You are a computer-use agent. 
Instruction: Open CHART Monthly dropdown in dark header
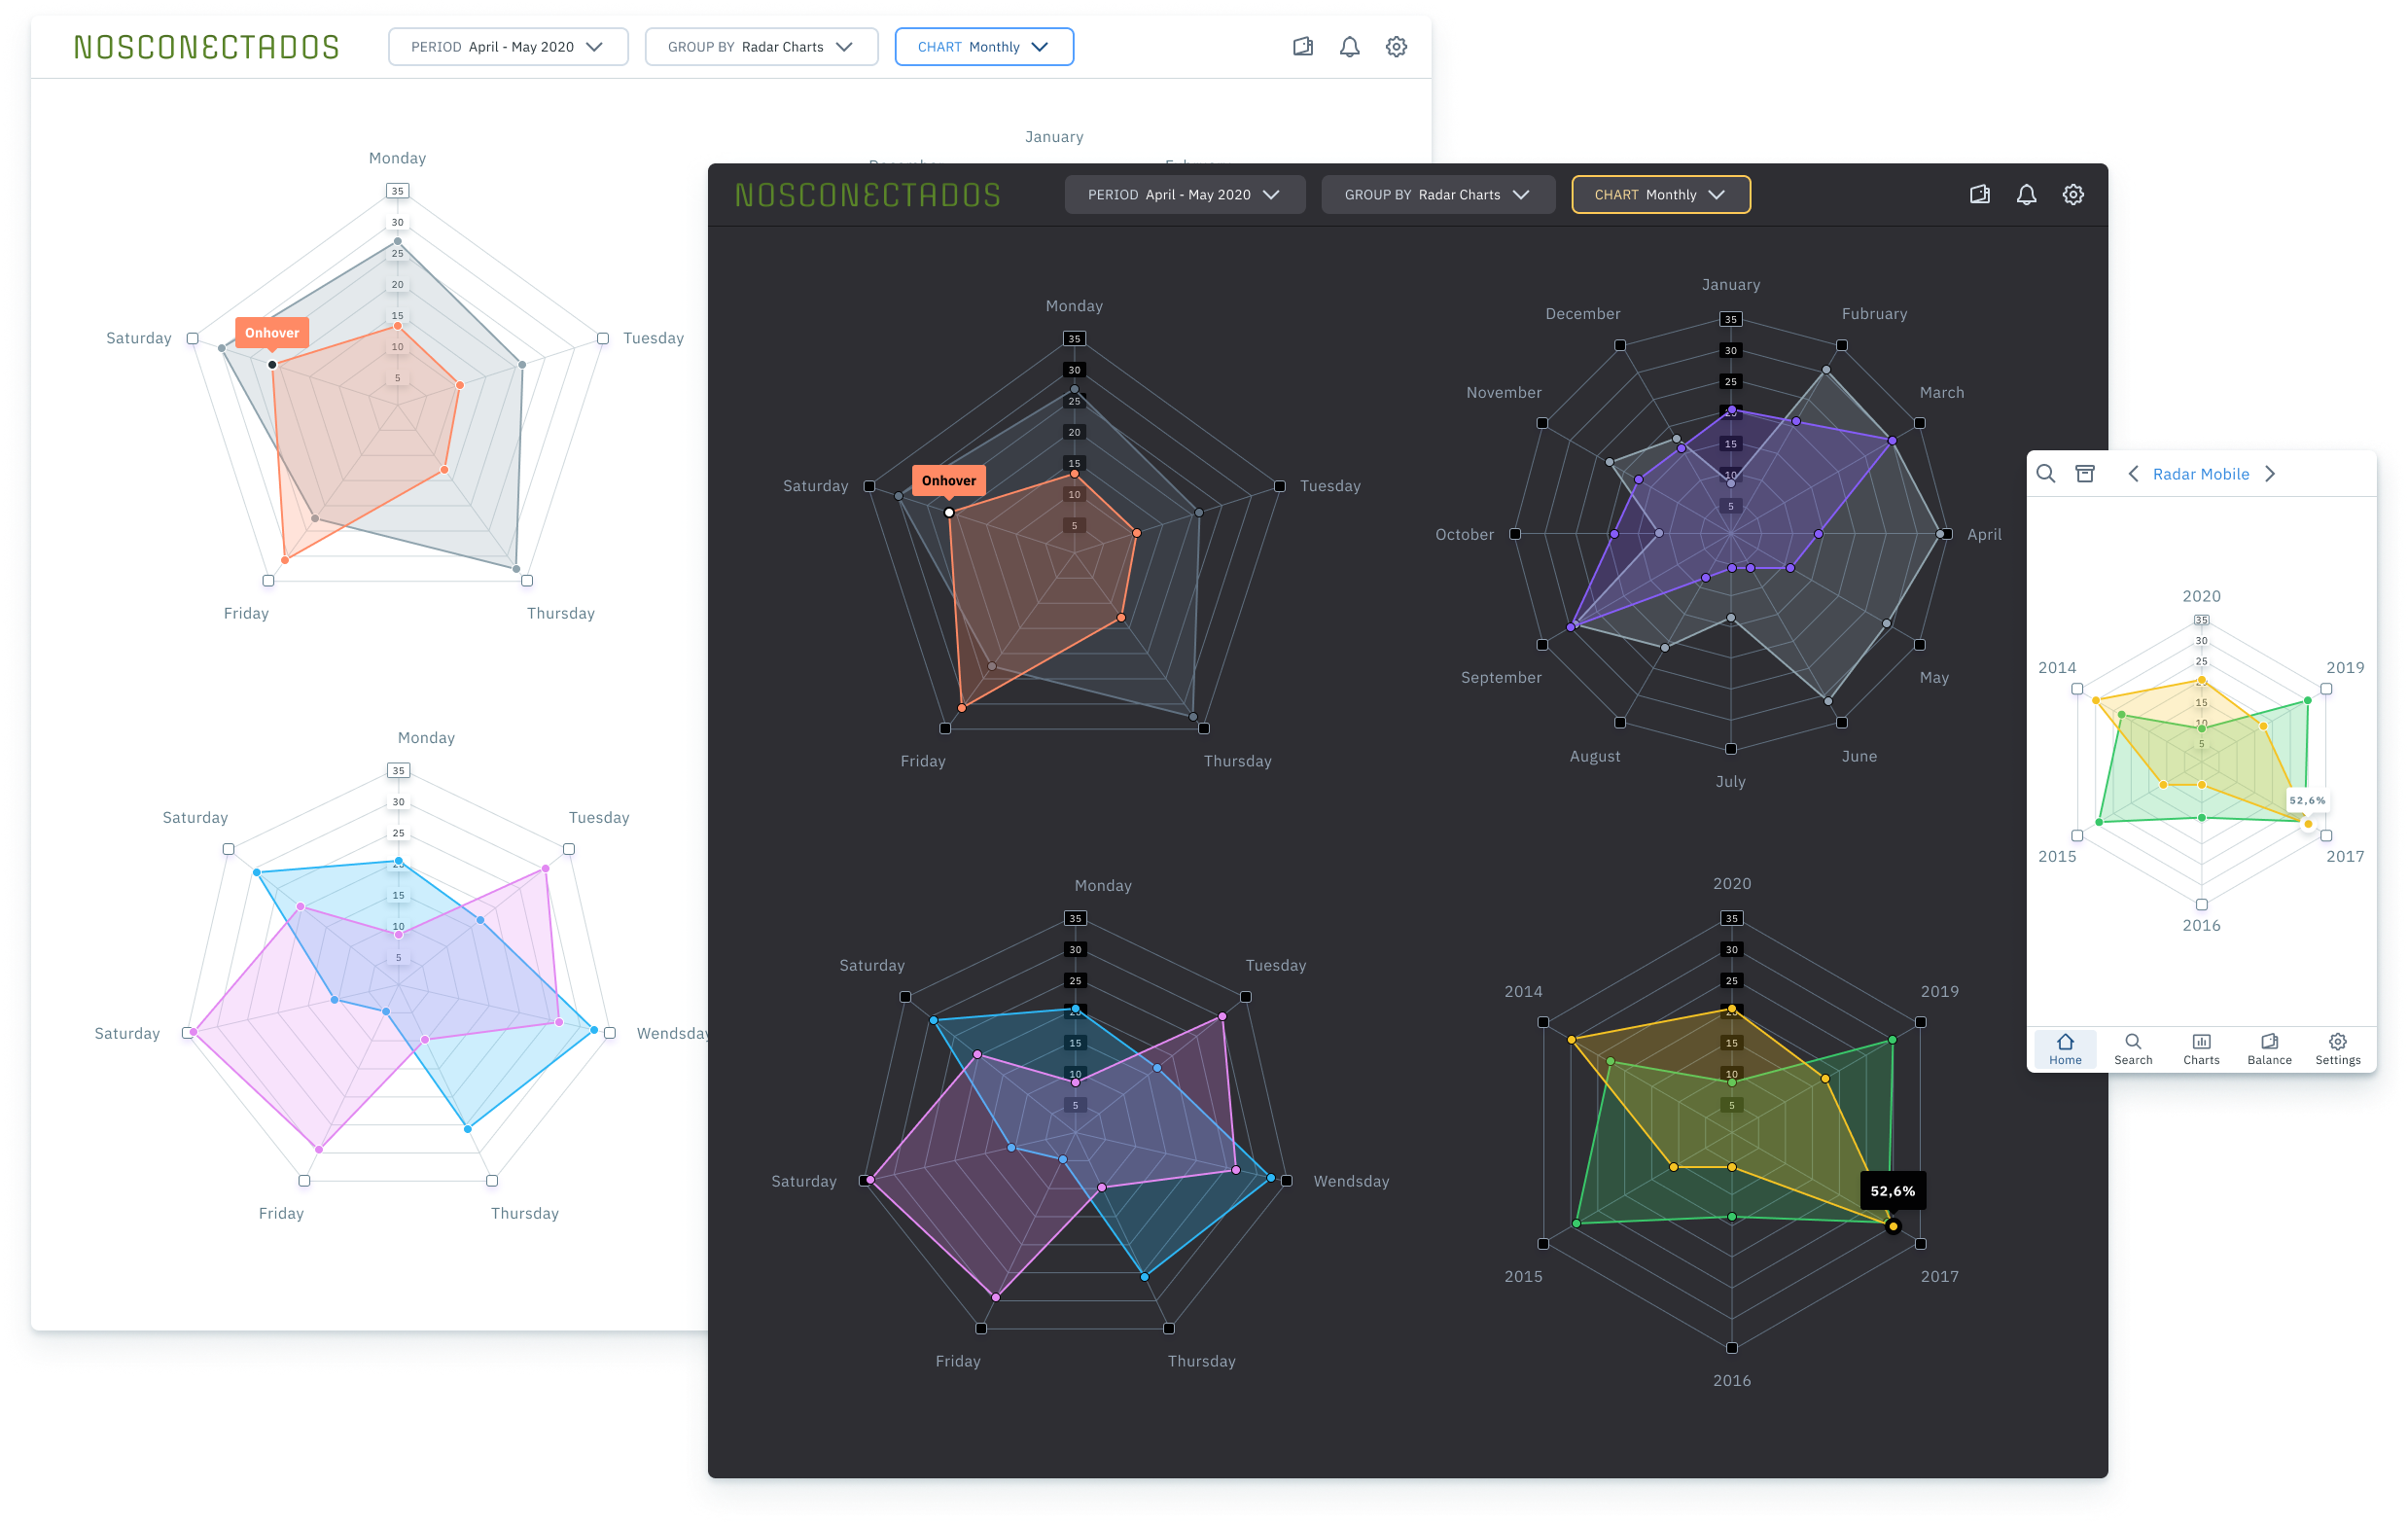coord(1660,195)
